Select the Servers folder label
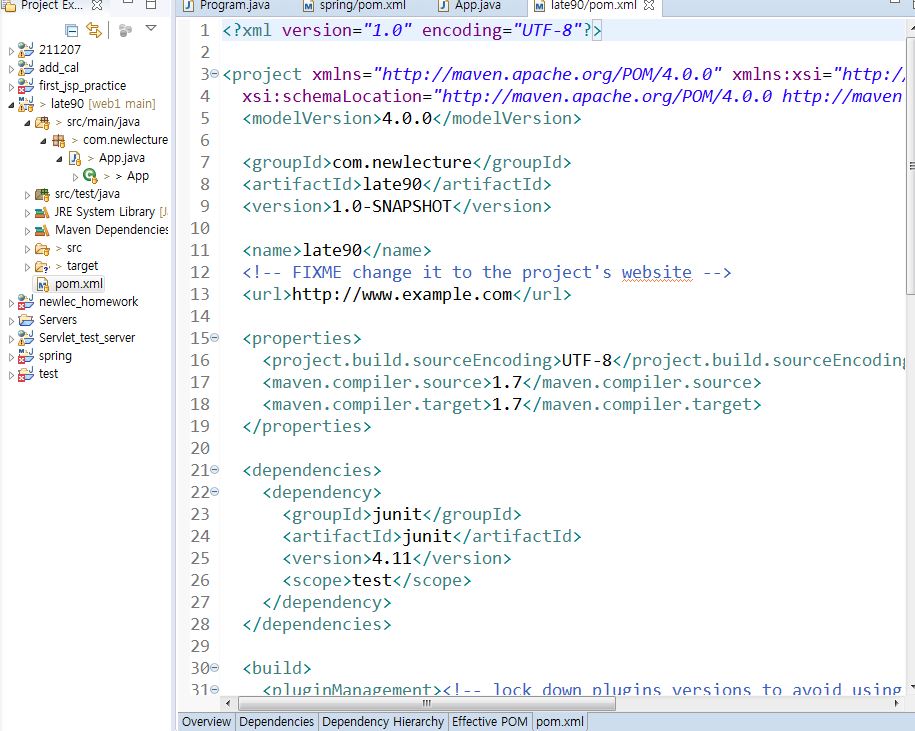The image size is (915, 731). [x=58, y=320]
